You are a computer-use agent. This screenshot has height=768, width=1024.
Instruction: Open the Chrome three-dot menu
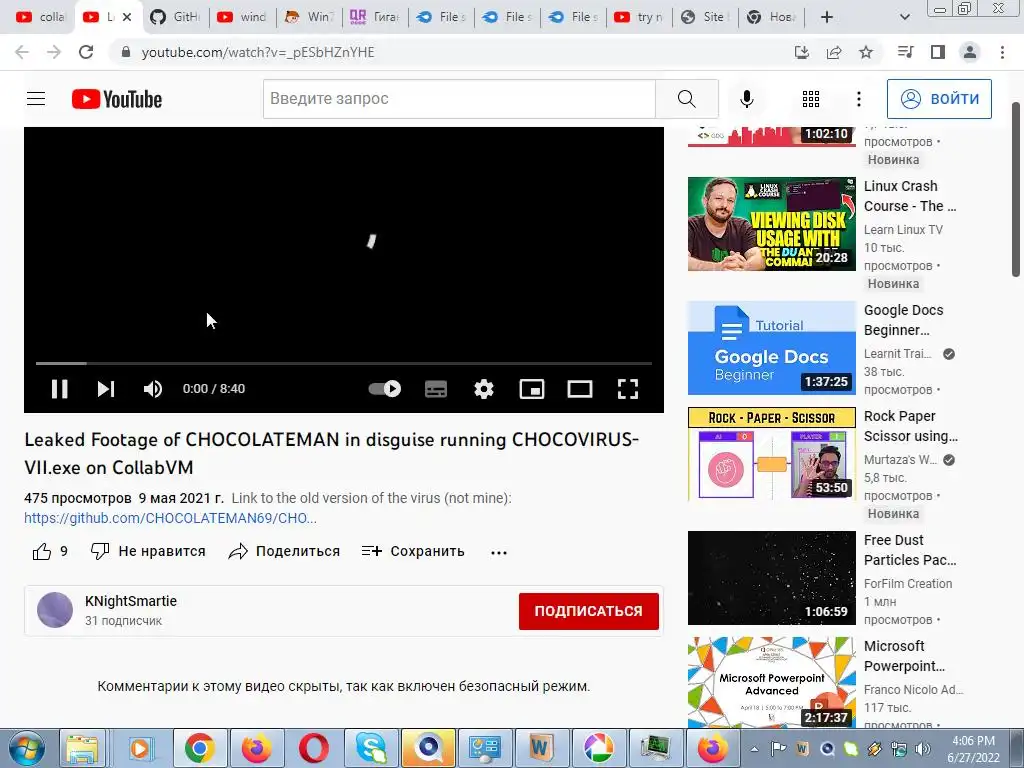coord(1002,52)
